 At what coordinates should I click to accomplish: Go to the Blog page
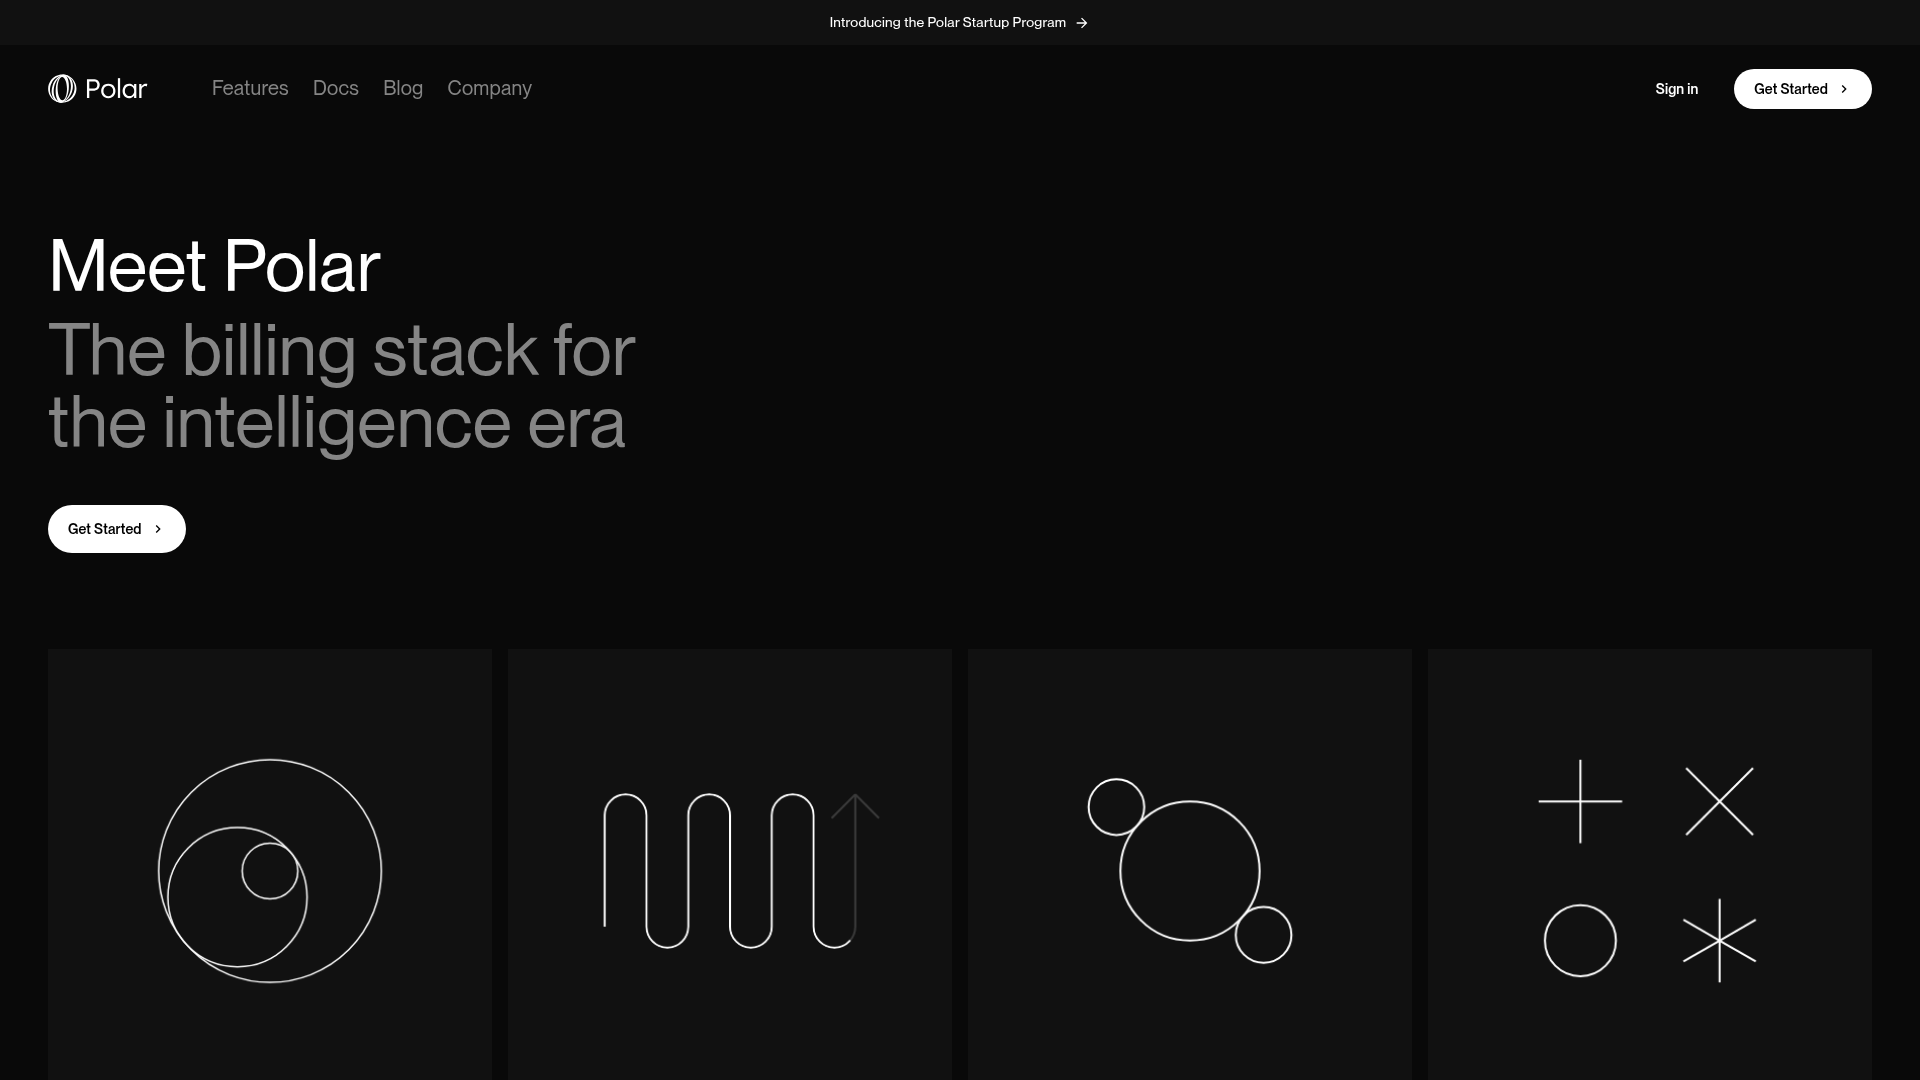pos(403,88)
